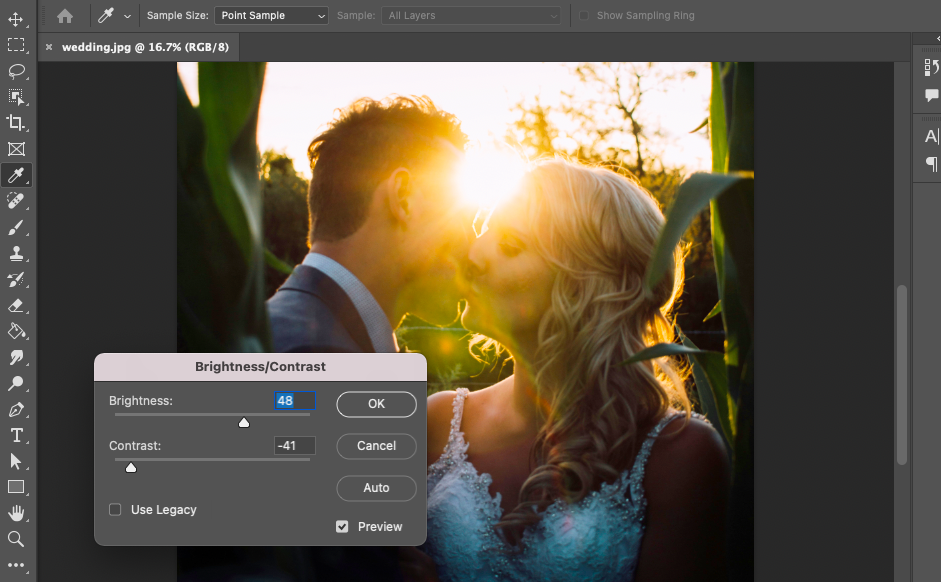This screenshot has height=582, width=941.
Task: Select the Paint Bucket tool
Action: 16,331
